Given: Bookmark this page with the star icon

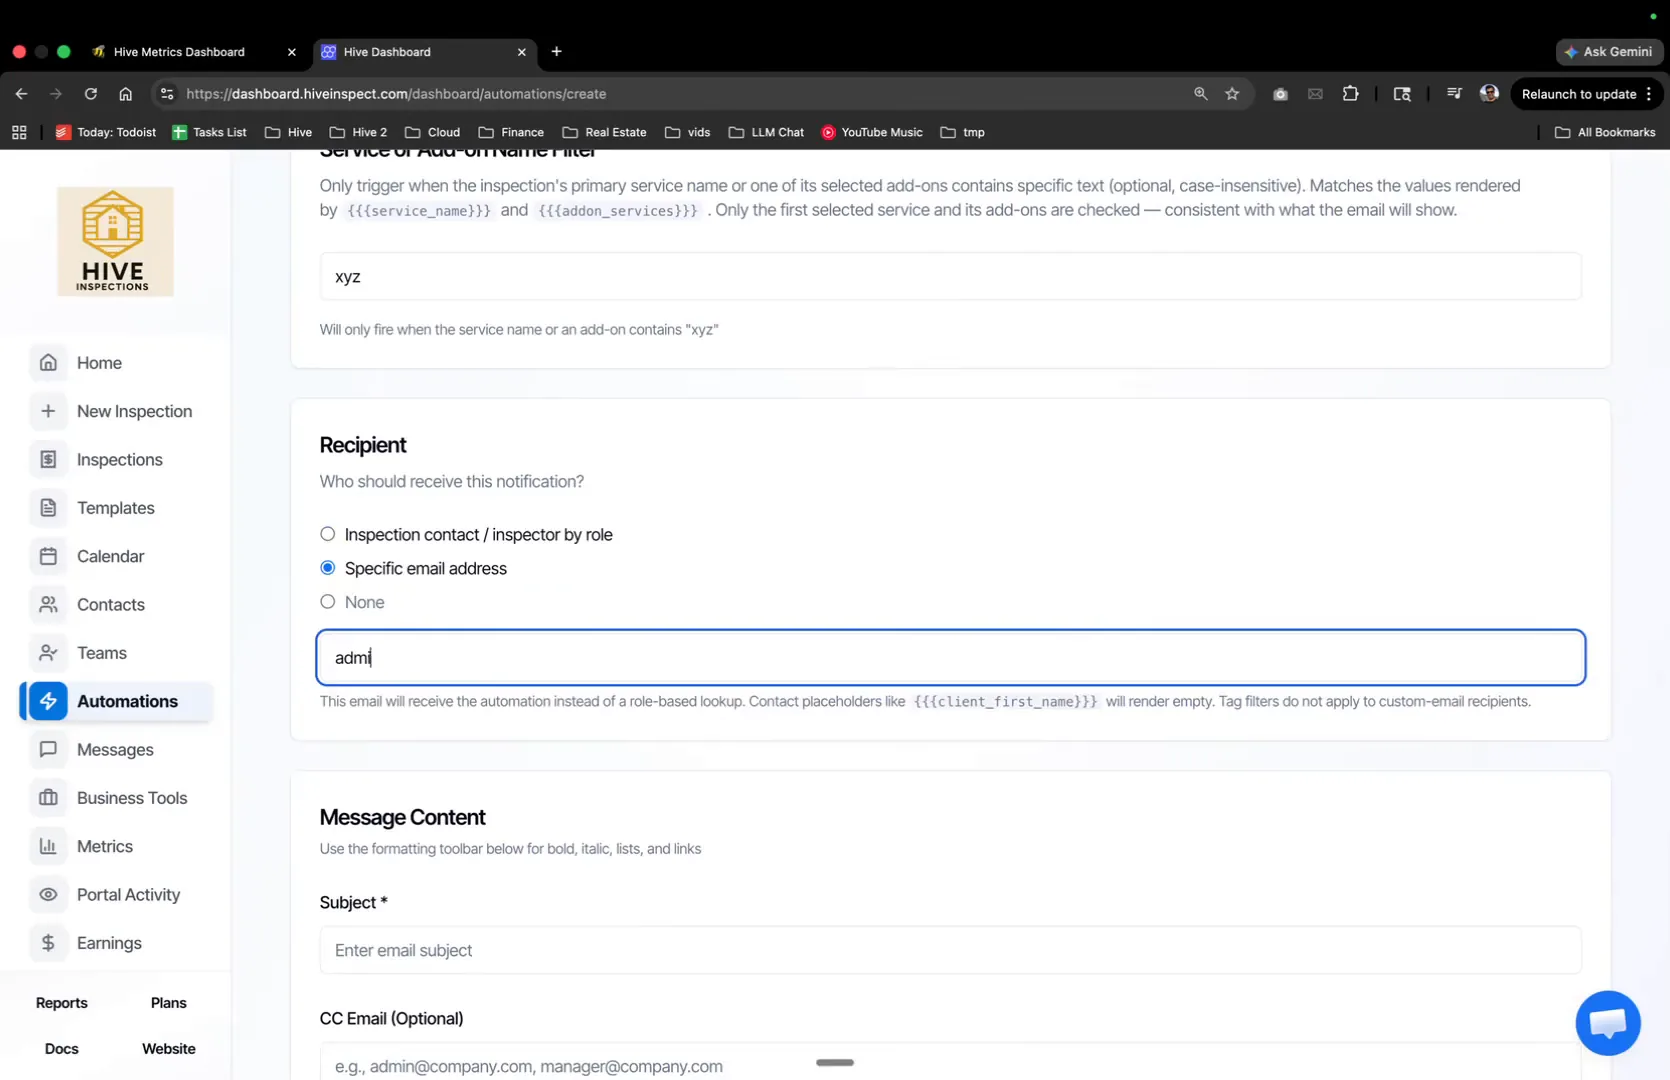Looking at the screenshot, I should click(x=1232, y=94).
